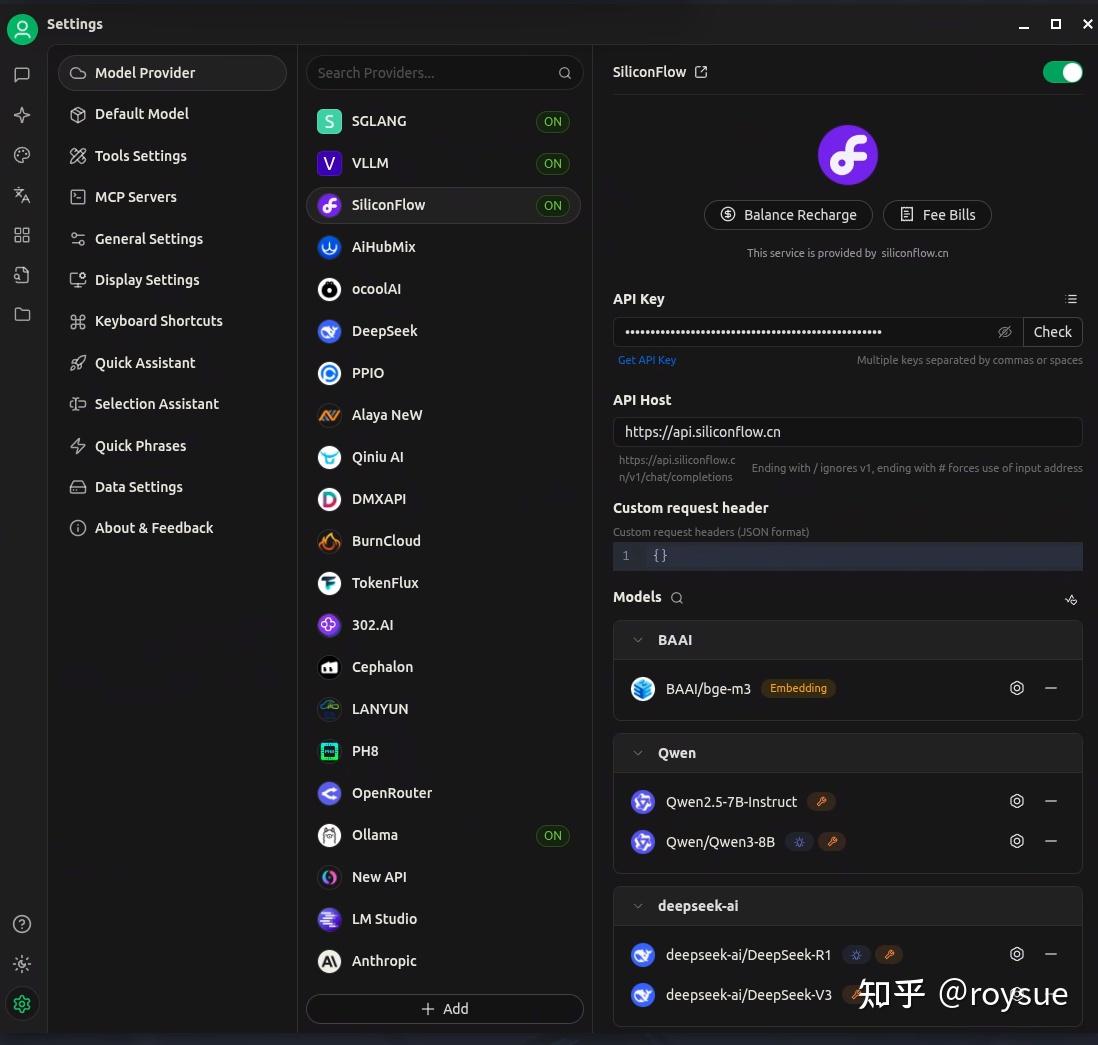Remove the Qwen/Qwen3-8B model

point(1050,840)
